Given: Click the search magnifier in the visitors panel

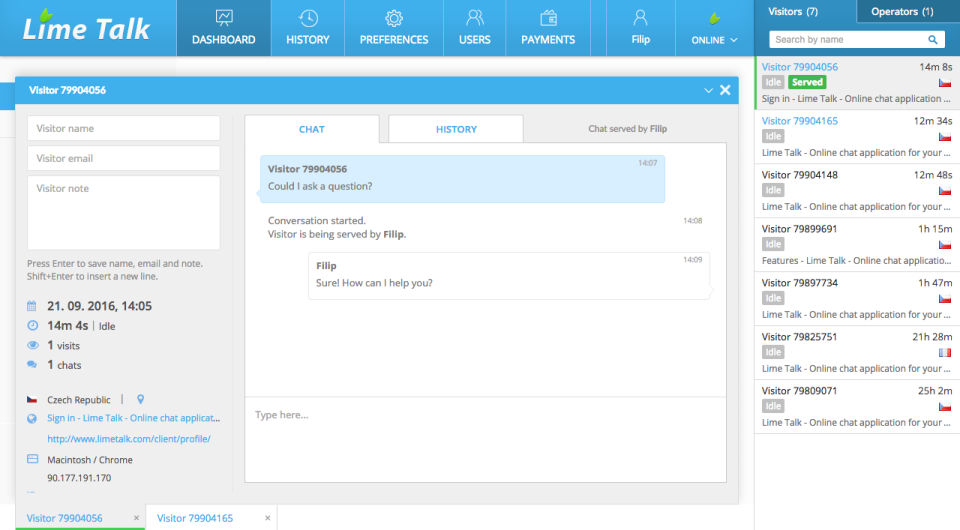Looking at the screenshot, I should [932, 40].
